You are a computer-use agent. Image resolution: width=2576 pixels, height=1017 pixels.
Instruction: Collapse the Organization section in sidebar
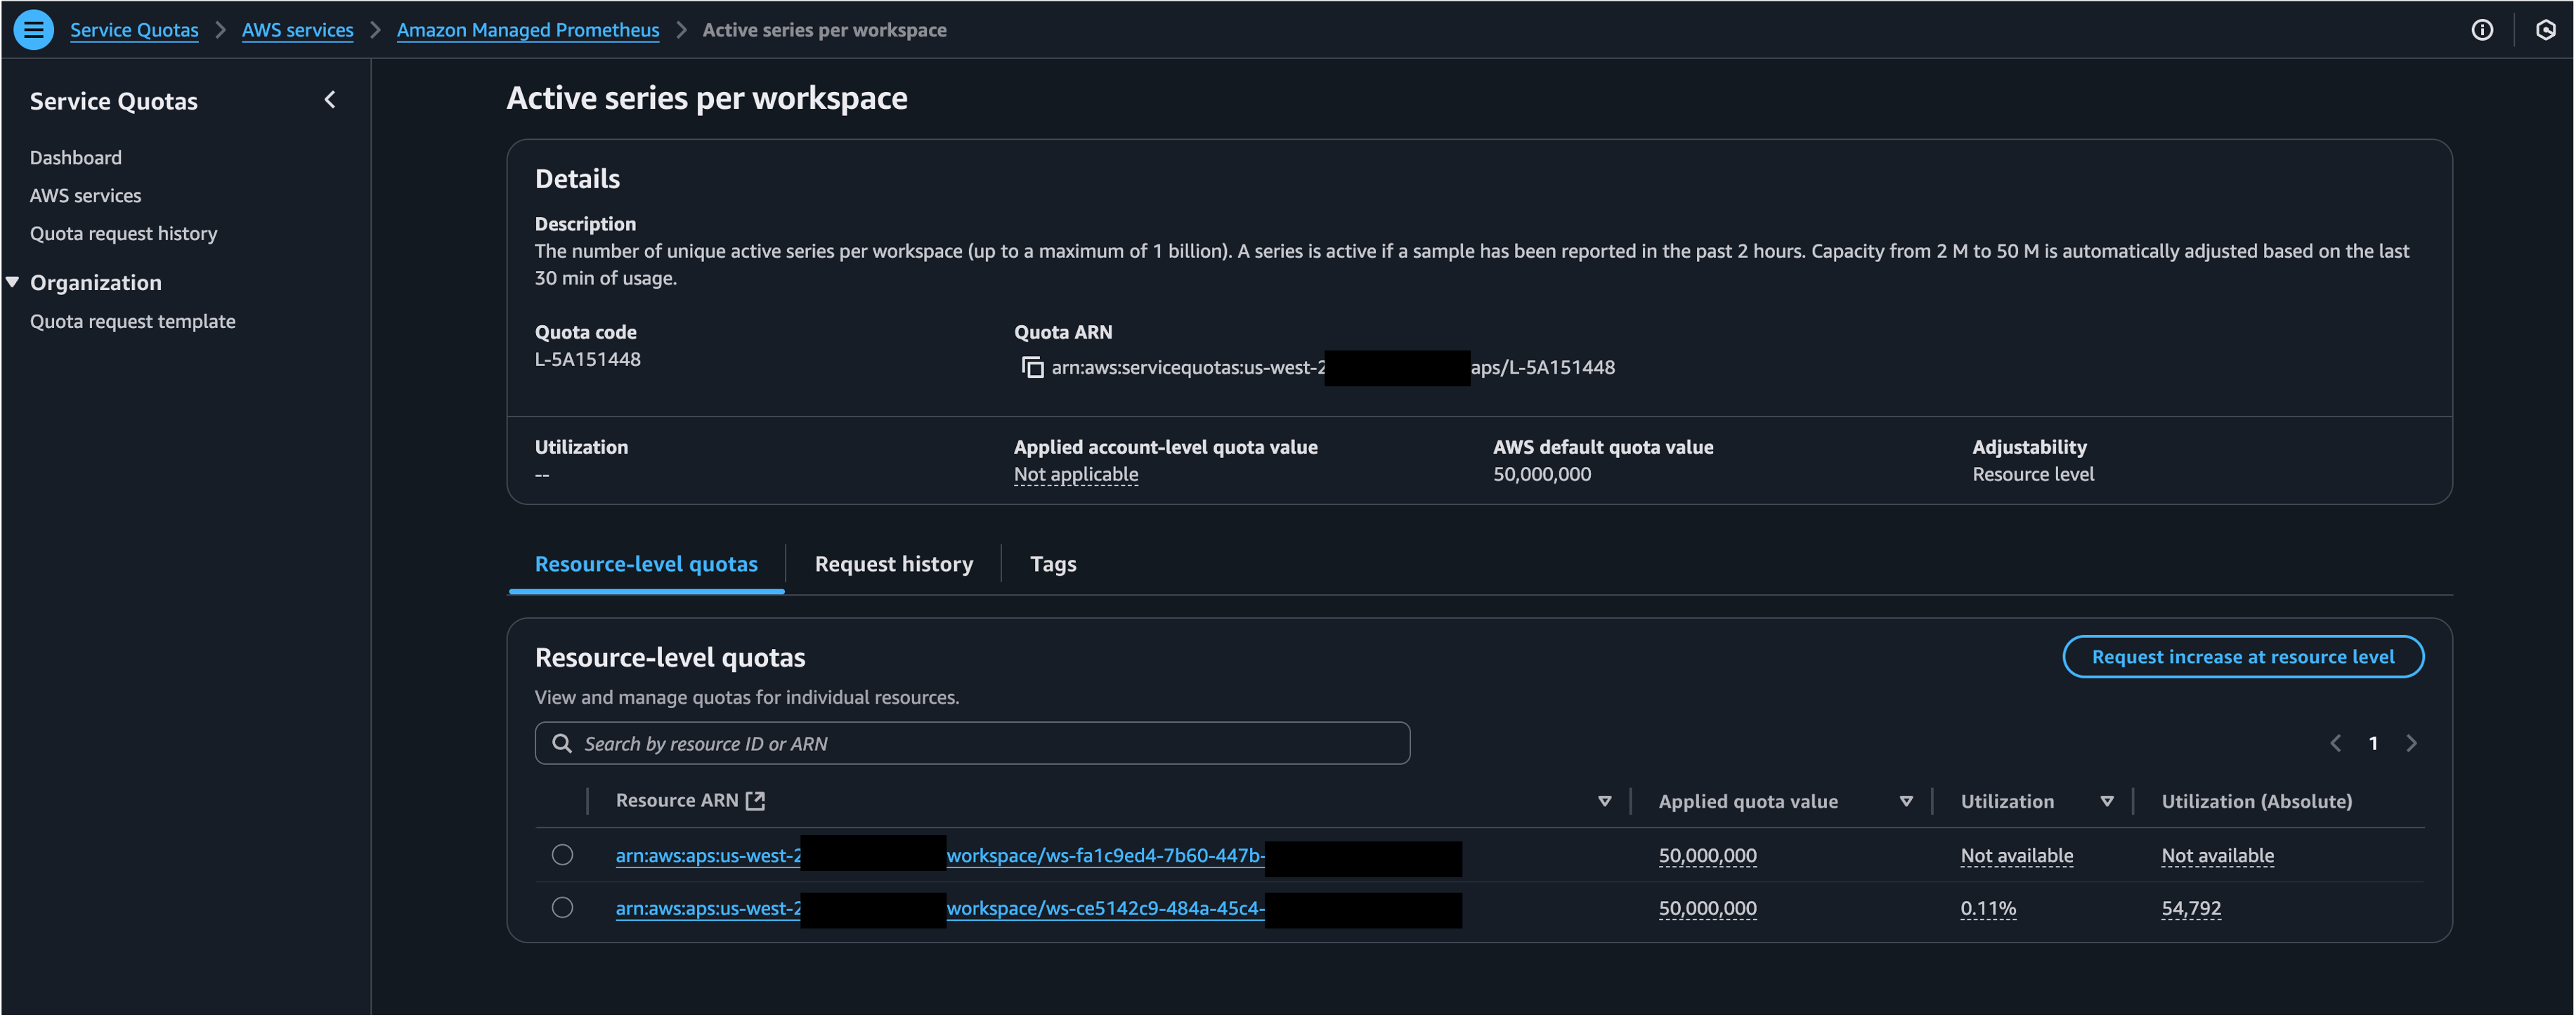point(13,281)
